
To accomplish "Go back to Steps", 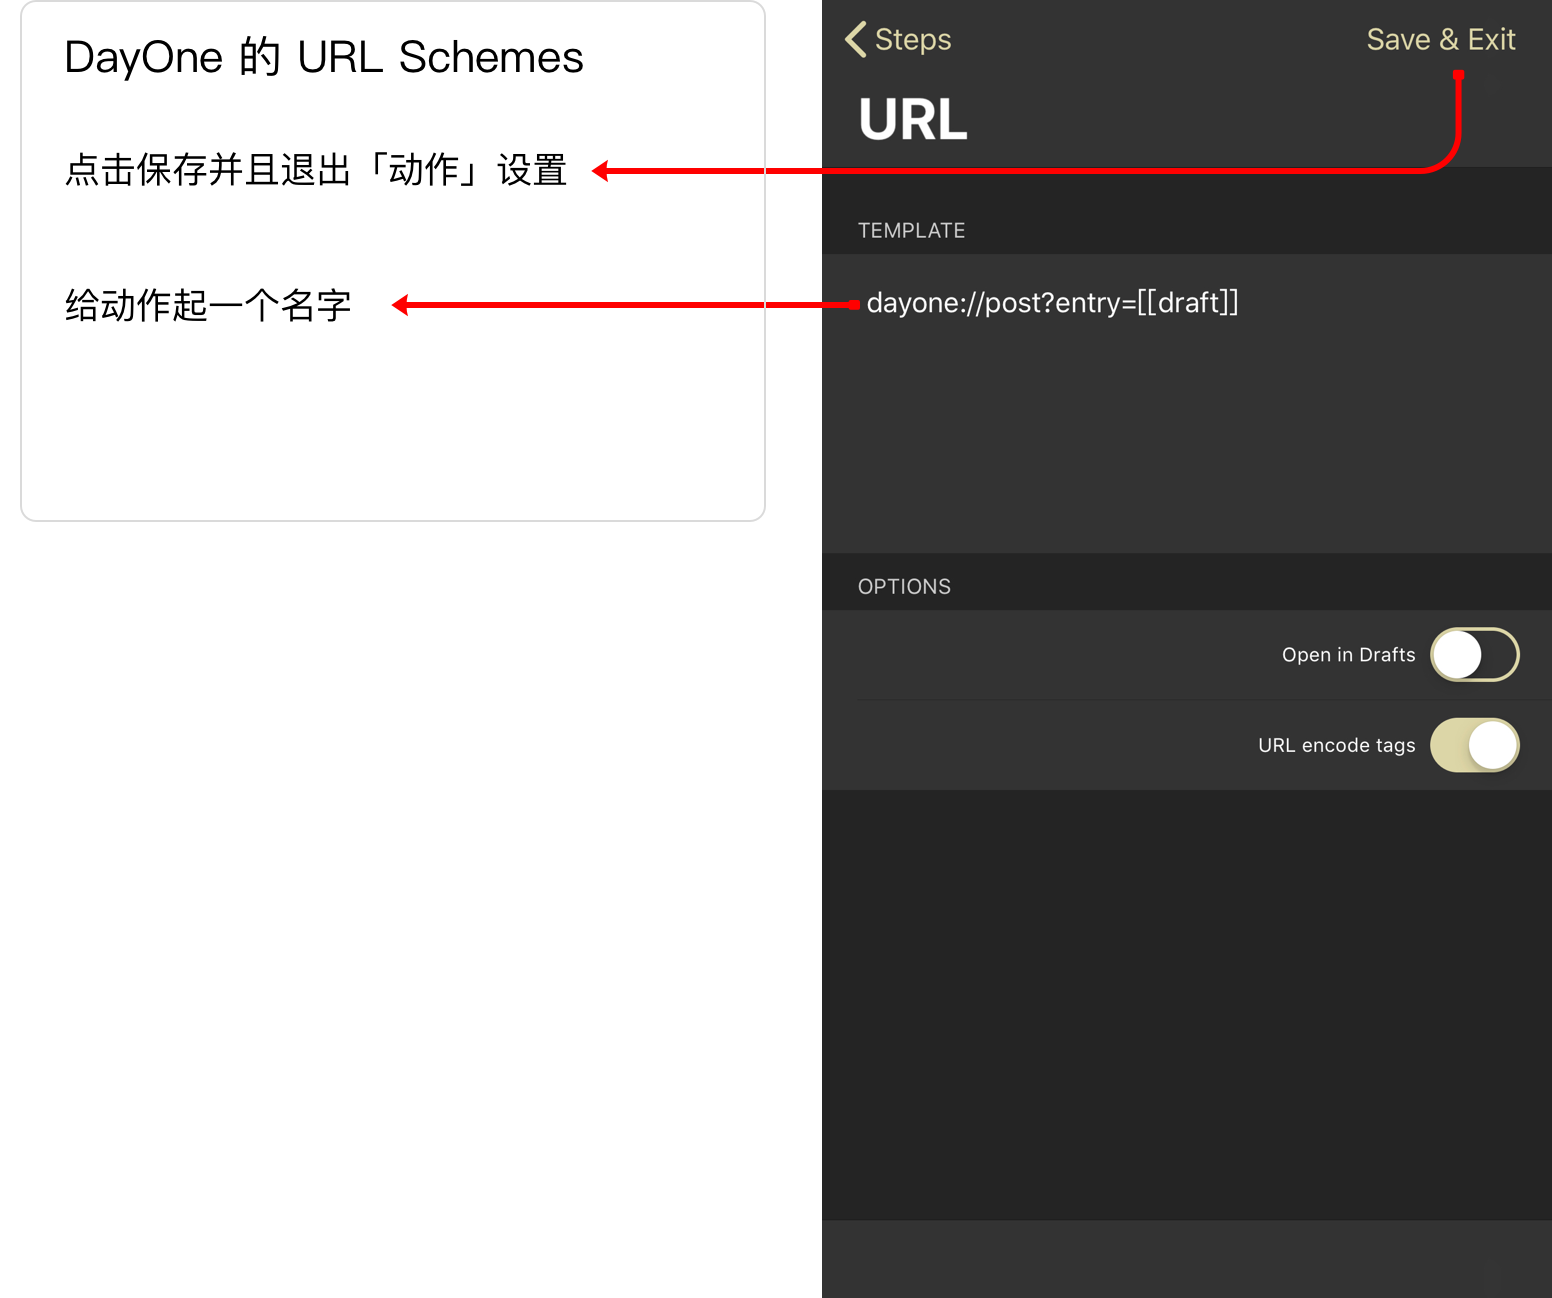I will coord(898,39).
